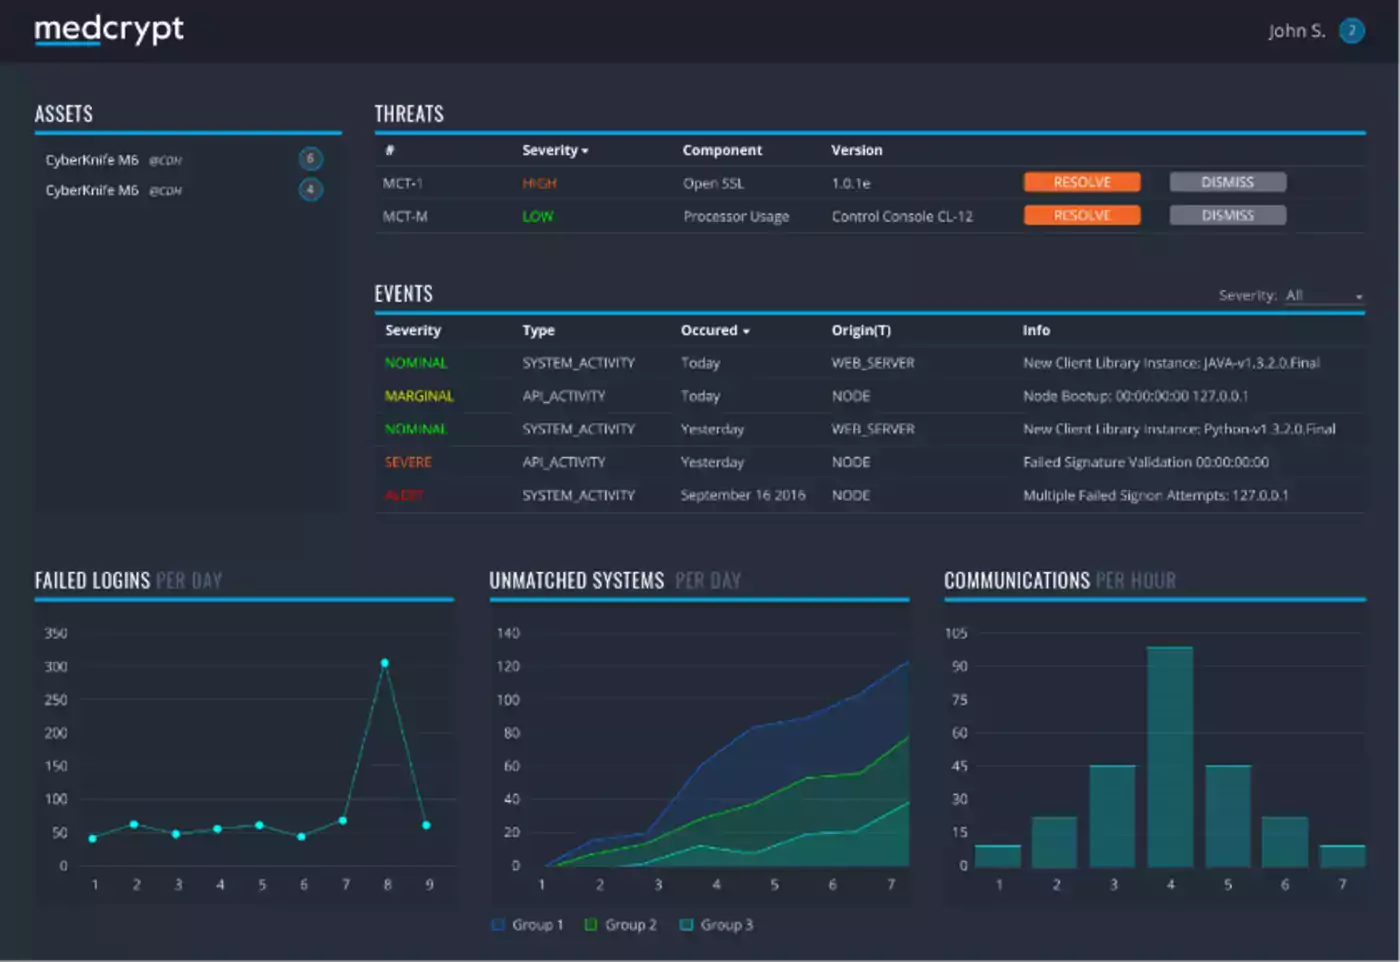
Task: Sort events by Occured column
Action: pos(715,330)
